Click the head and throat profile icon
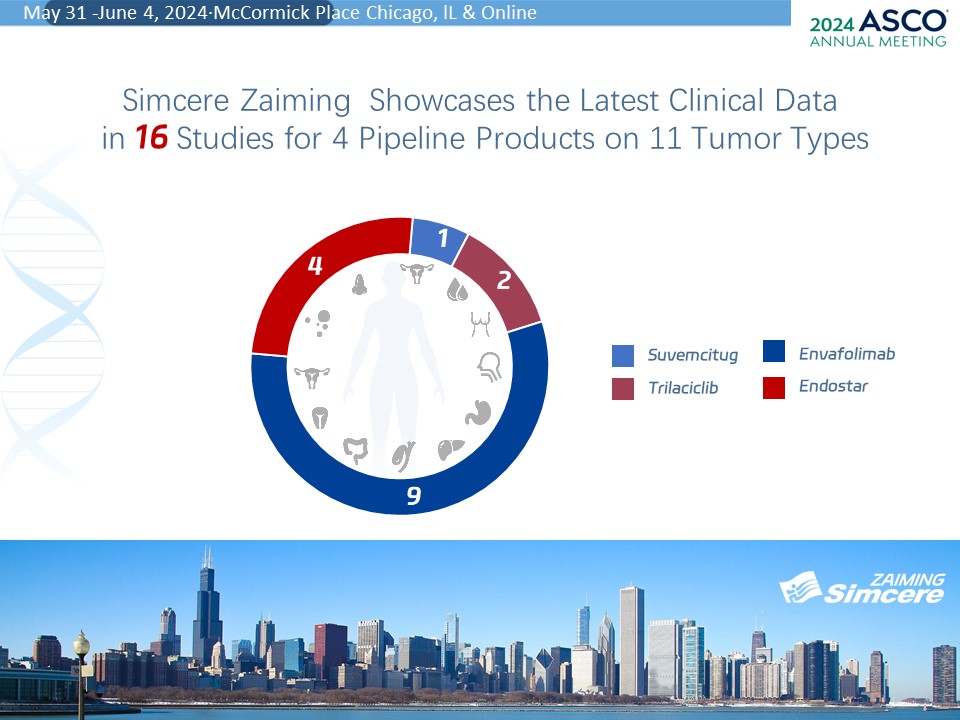Viewport: 960px width, 720px height. click(490, 367)
